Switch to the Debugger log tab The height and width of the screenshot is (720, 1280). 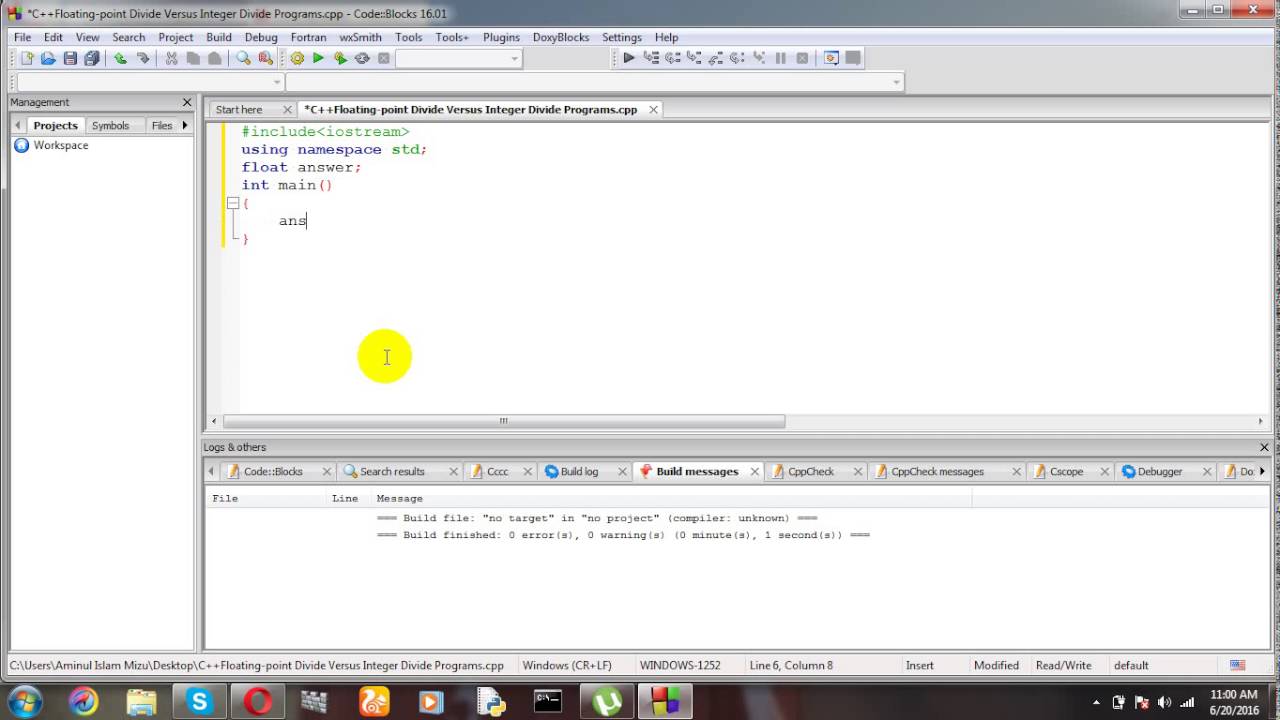(x=1160, y=471)
